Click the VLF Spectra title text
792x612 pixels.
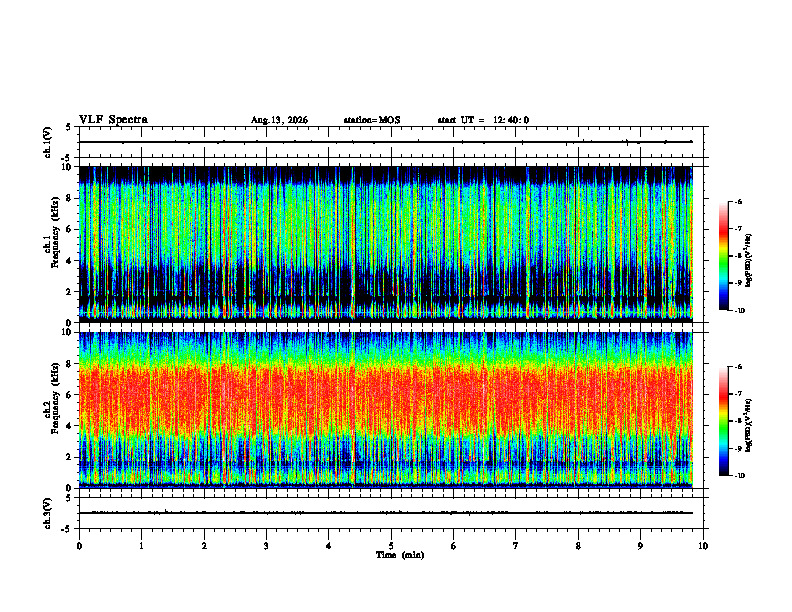coord(113,120)
